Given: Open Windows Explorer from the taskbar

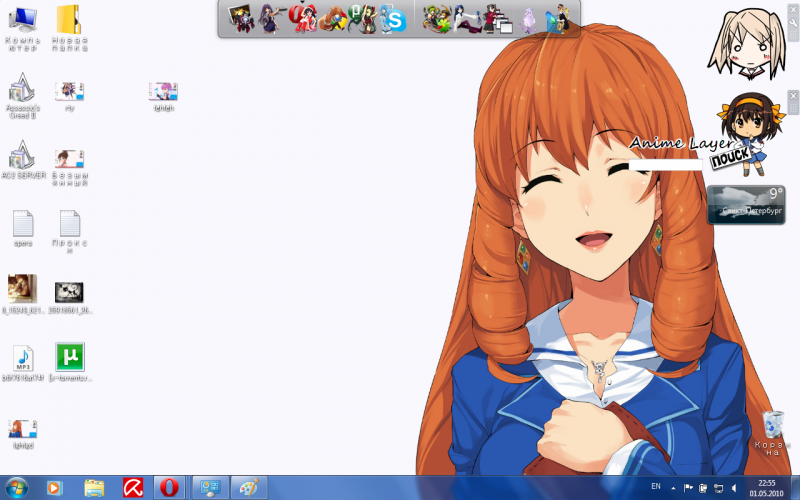Looking at the screenshot, I should pyautogui.click(x=94, y=487).
